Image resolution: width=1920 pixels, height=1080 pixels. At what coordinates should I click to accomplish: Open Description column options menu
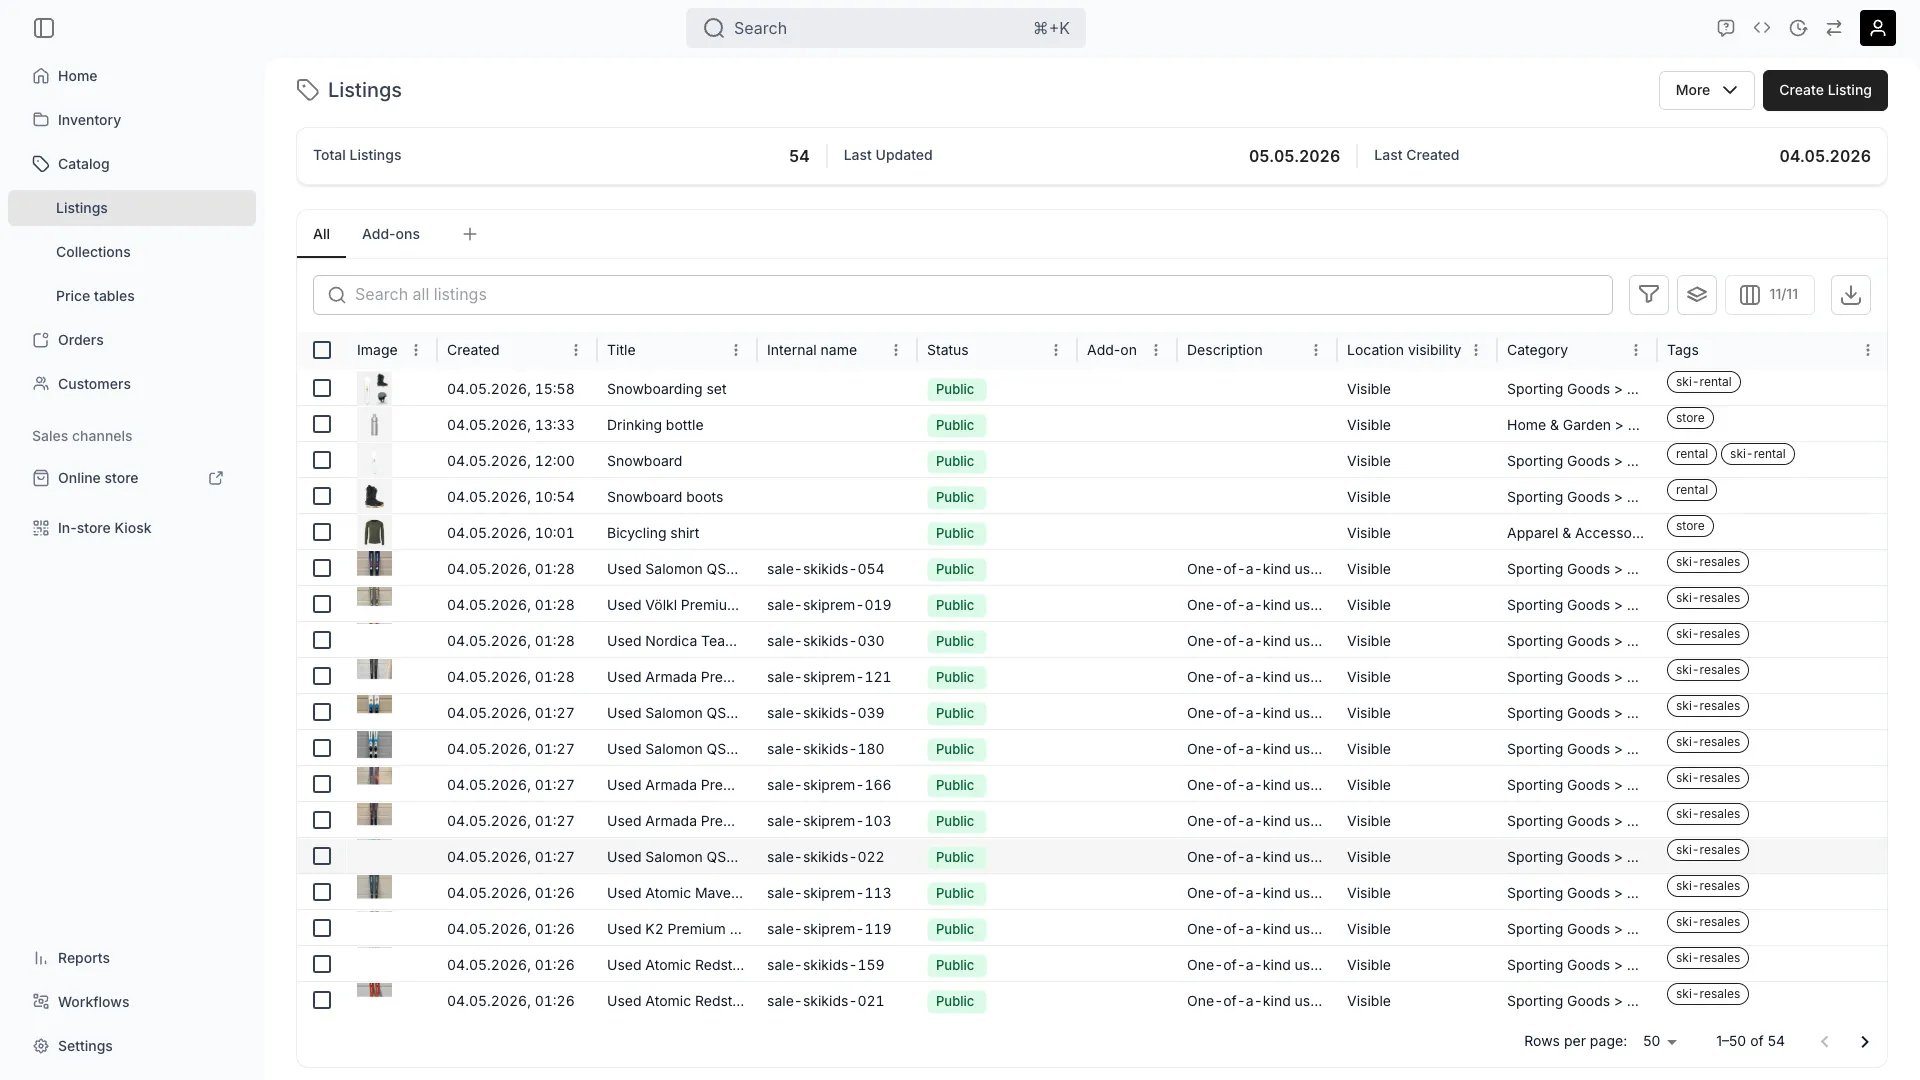pos(1316,350)
